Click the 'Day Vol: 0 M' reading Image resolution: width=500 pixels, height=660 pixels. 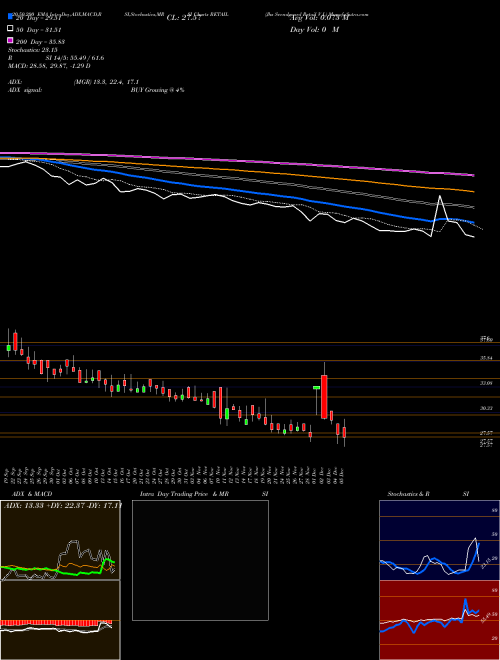coord(314,29)
